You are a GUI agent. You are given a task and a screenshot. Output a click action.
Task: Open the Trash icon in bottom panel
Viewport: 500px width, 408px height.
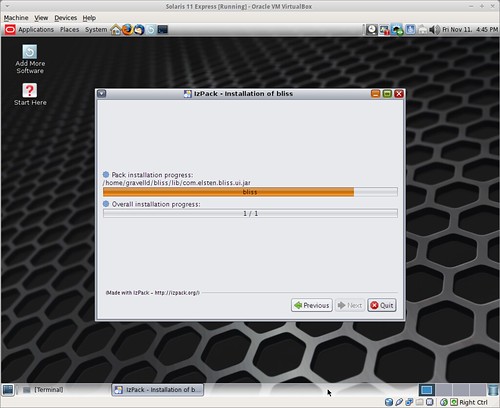(493, 390)
